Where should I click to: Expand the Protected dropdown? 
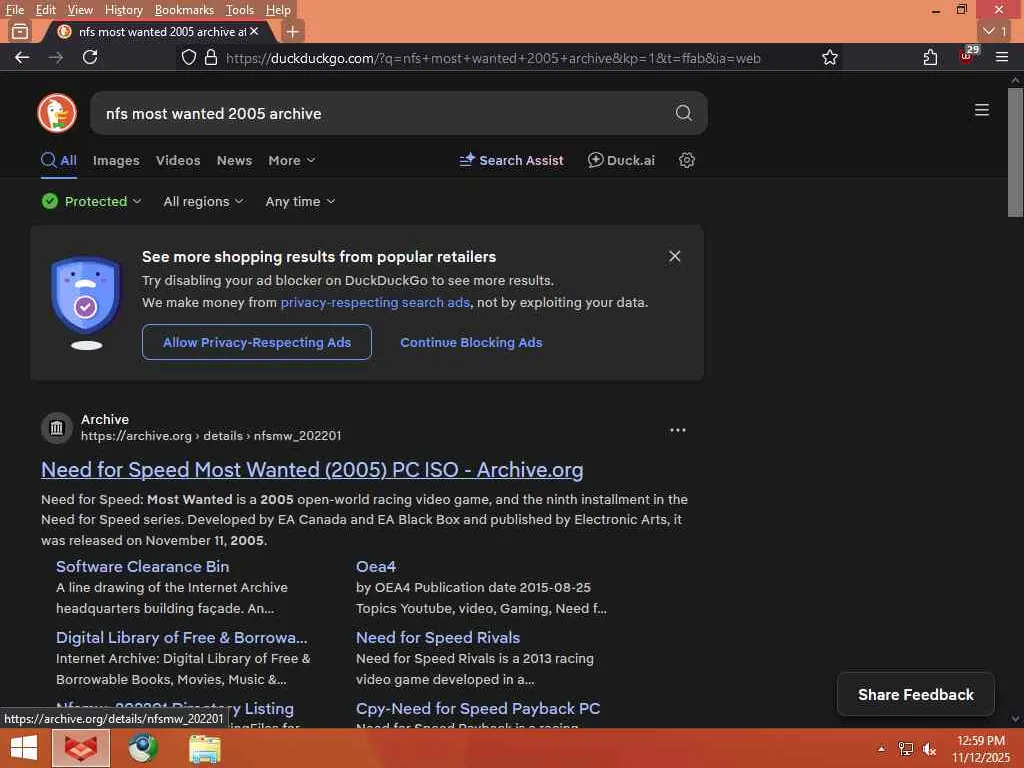[91, 201]
